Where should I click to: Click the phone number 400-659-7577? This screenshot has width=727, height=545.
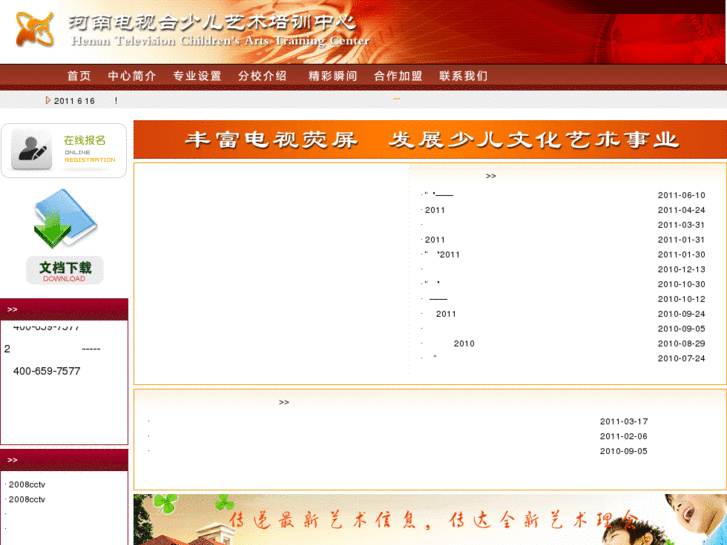(x=47, y=371)
